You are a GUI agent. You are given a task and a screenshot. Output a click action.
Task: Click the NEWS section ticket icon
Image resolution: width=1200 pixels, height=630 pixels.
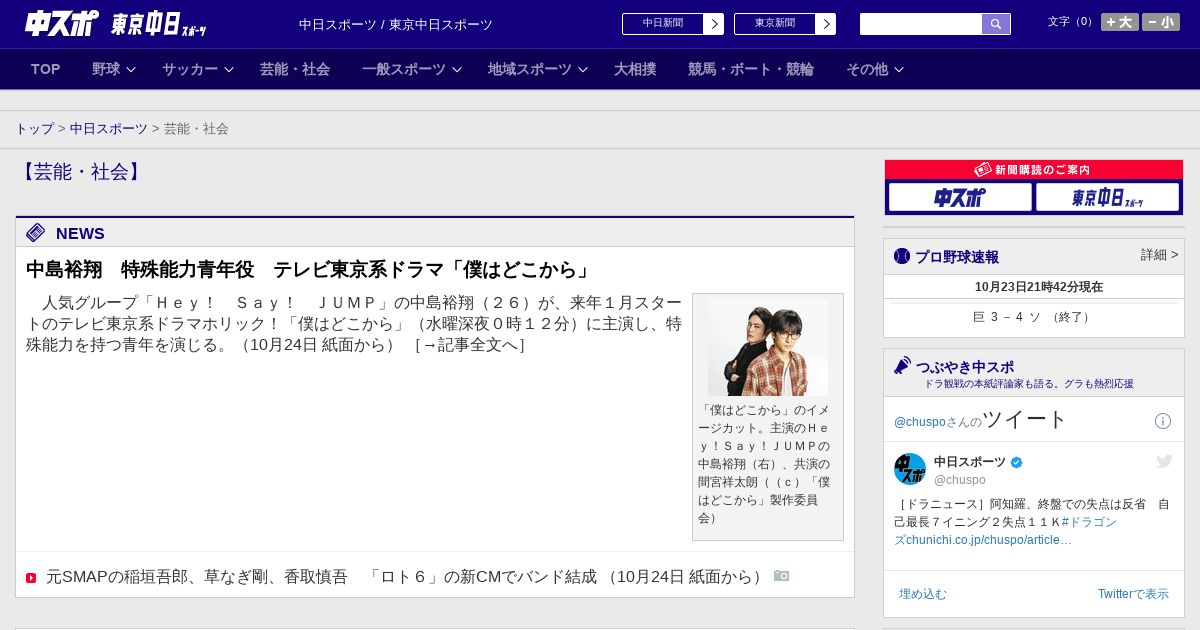(36, 233)
